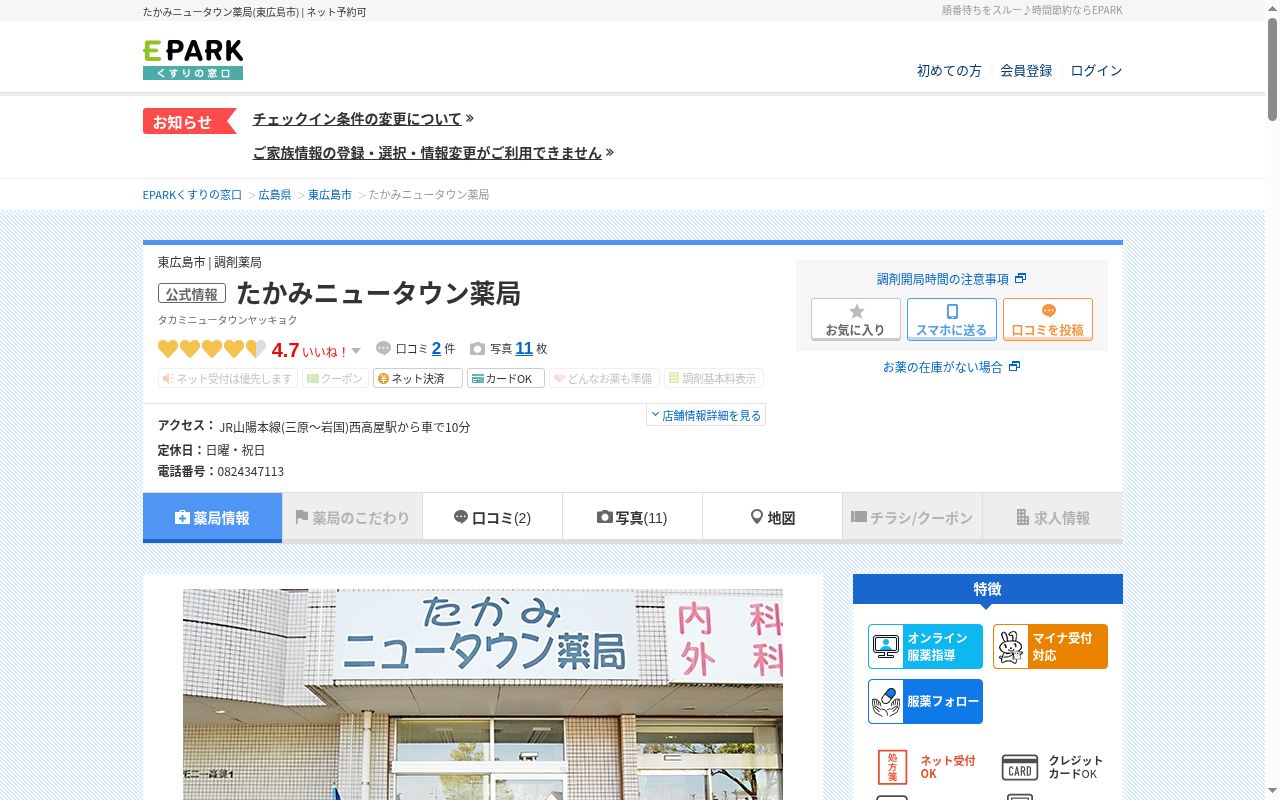Go to EPARKくすりの窓口 breadcrumb
This screenshot has width=1280, height=800.
[192, 195]
